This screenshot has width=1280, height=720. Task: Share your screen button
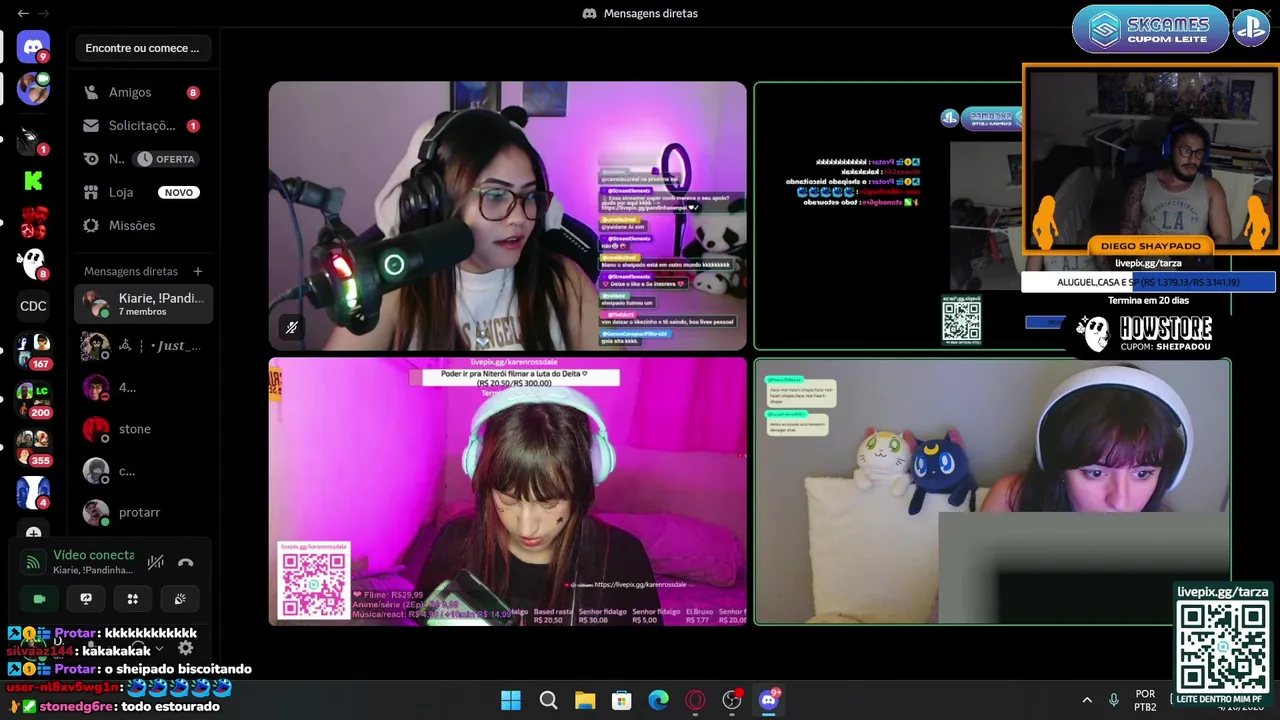pos(86,599)
